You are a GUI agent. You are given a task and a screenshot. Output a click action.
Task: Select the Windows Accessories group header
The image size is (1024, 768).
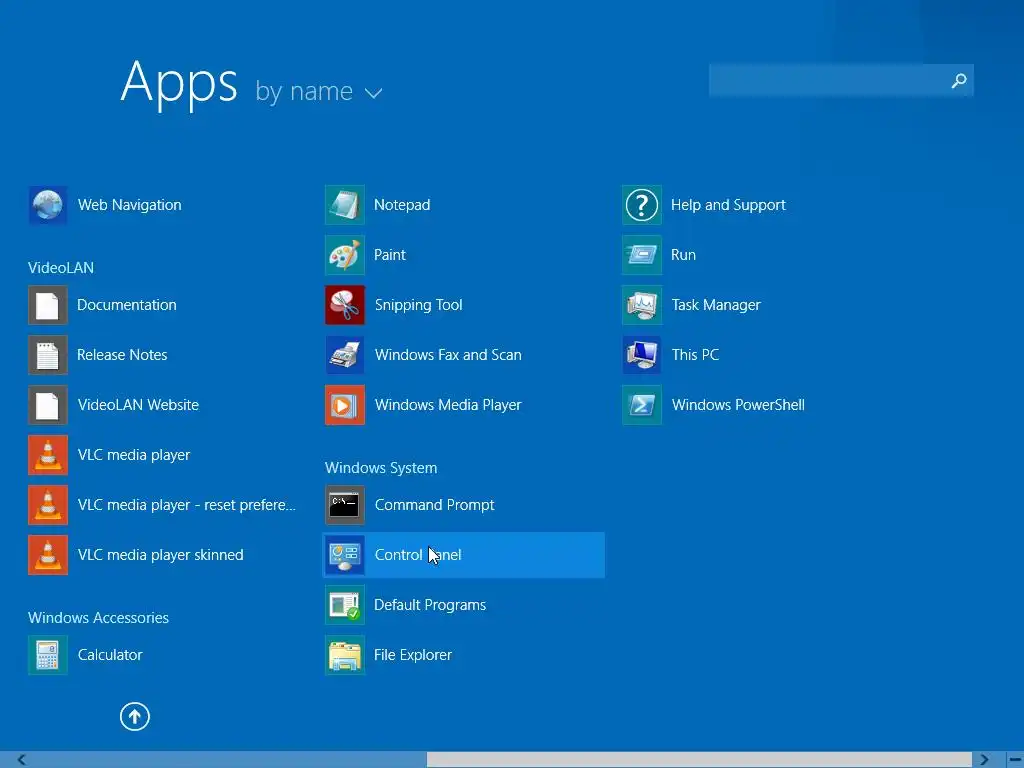(98, 618)
